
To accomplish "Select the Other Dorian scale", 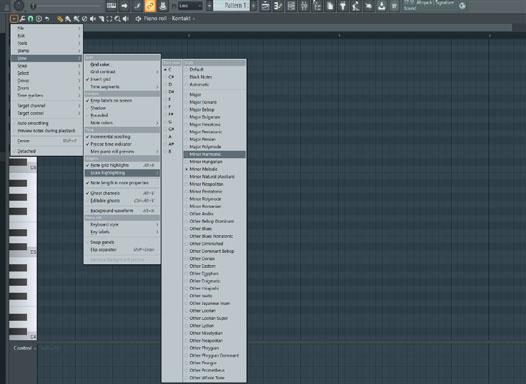I will click(215, 259).
